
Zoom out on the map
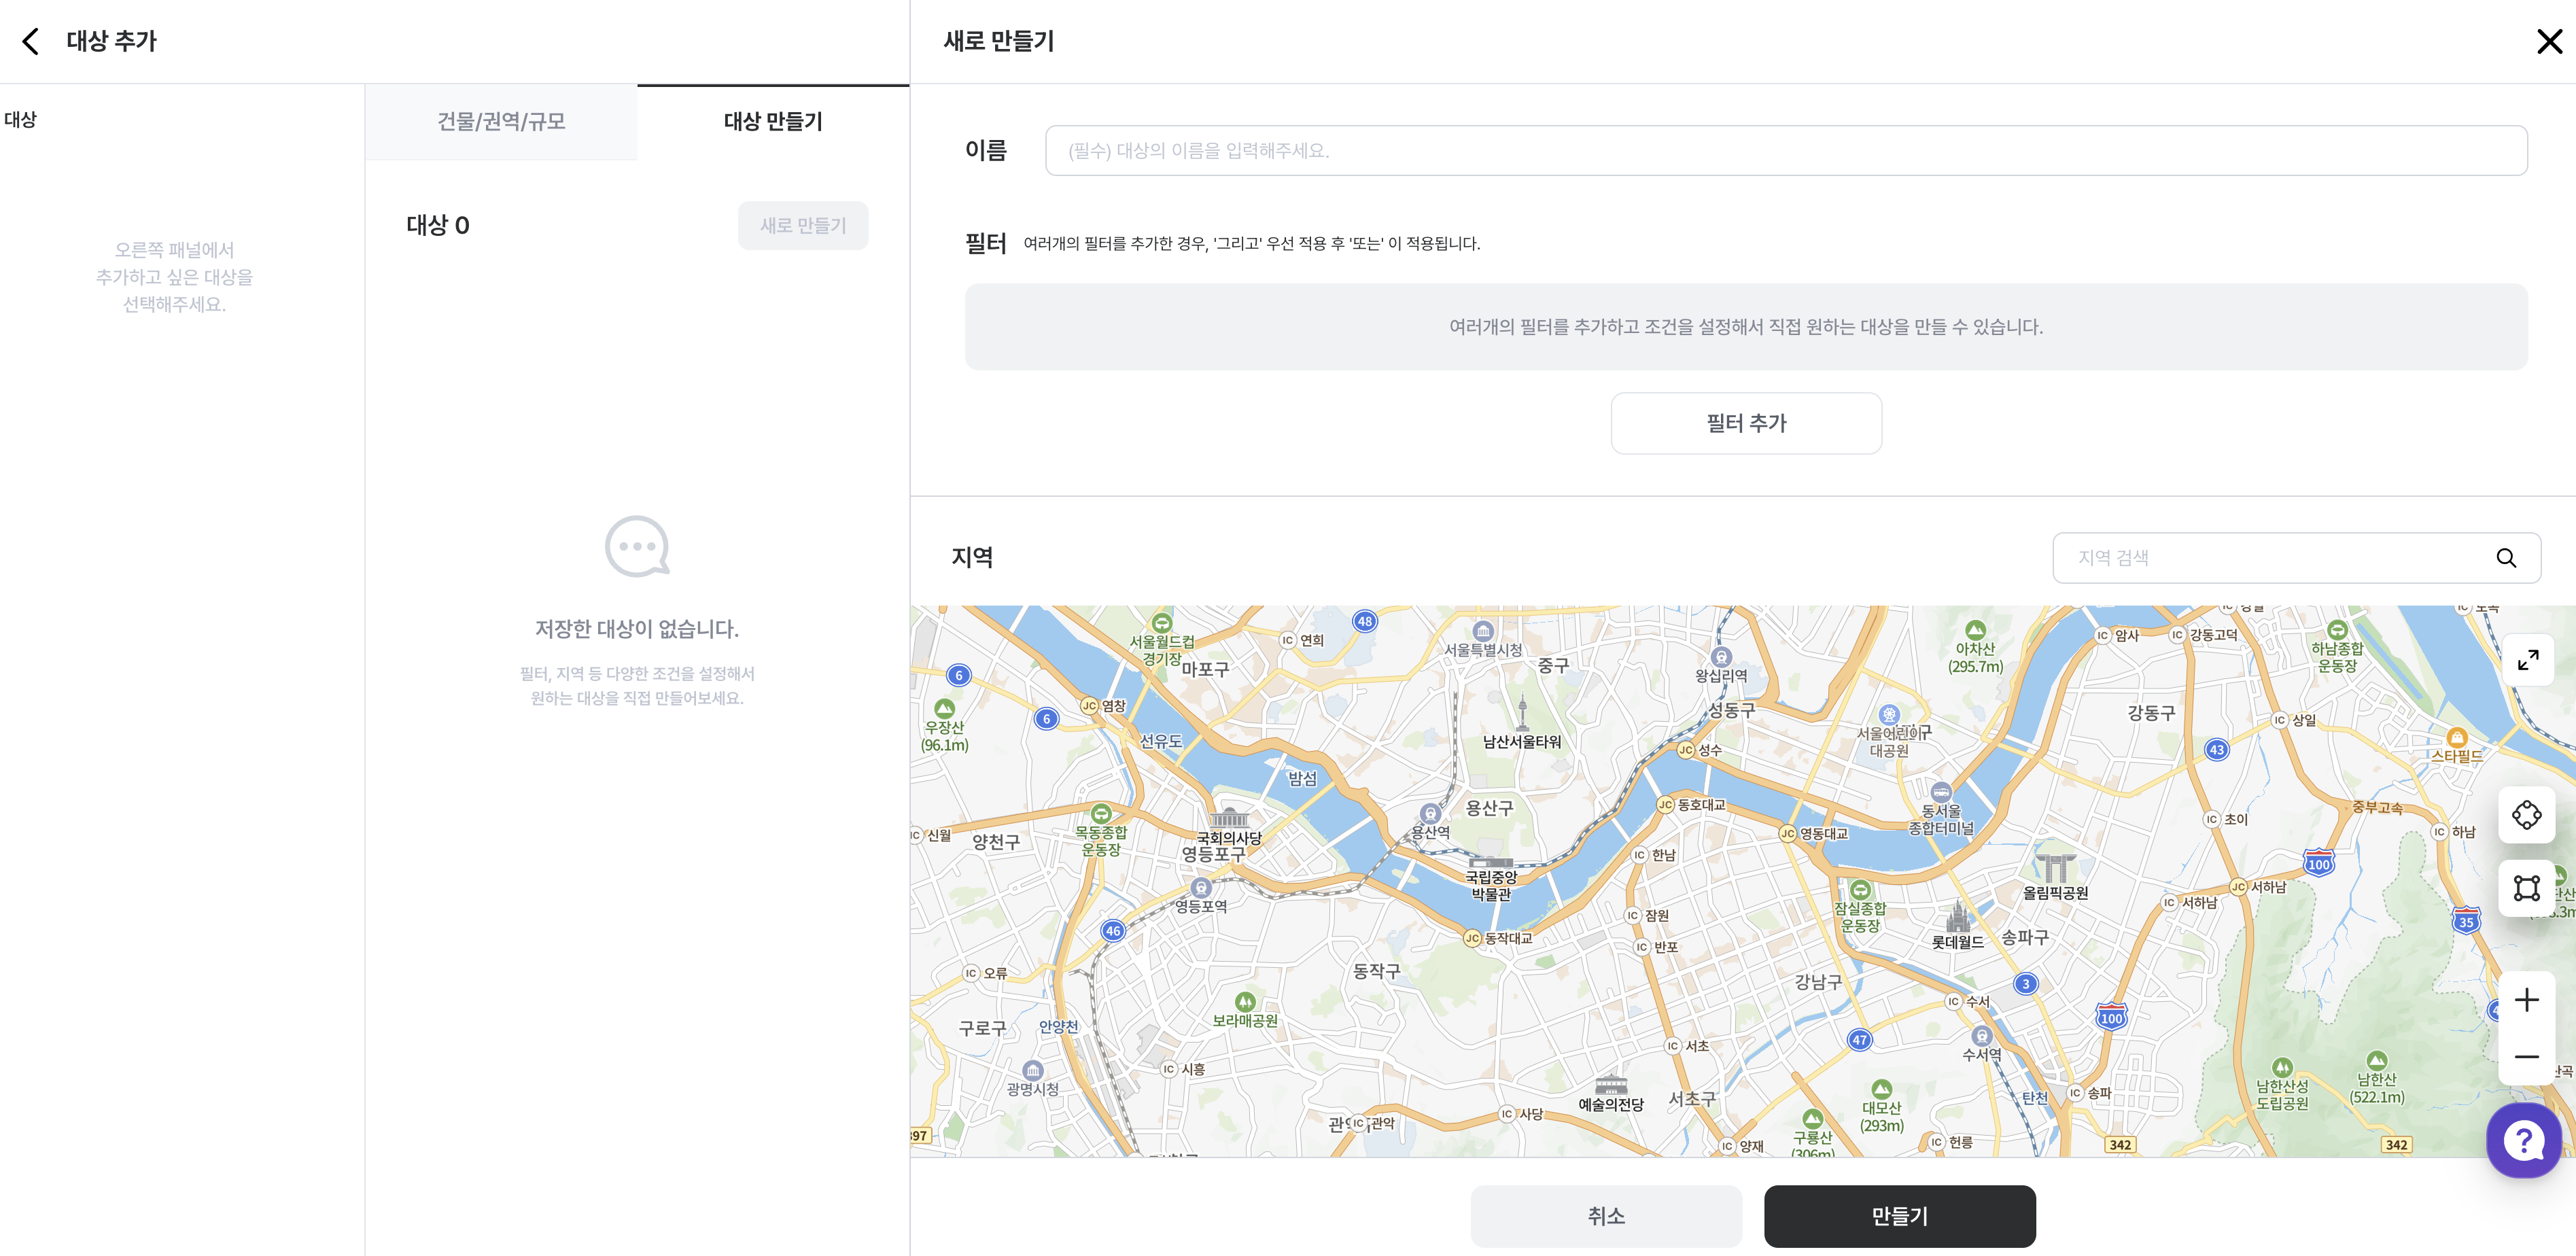2526,1057
